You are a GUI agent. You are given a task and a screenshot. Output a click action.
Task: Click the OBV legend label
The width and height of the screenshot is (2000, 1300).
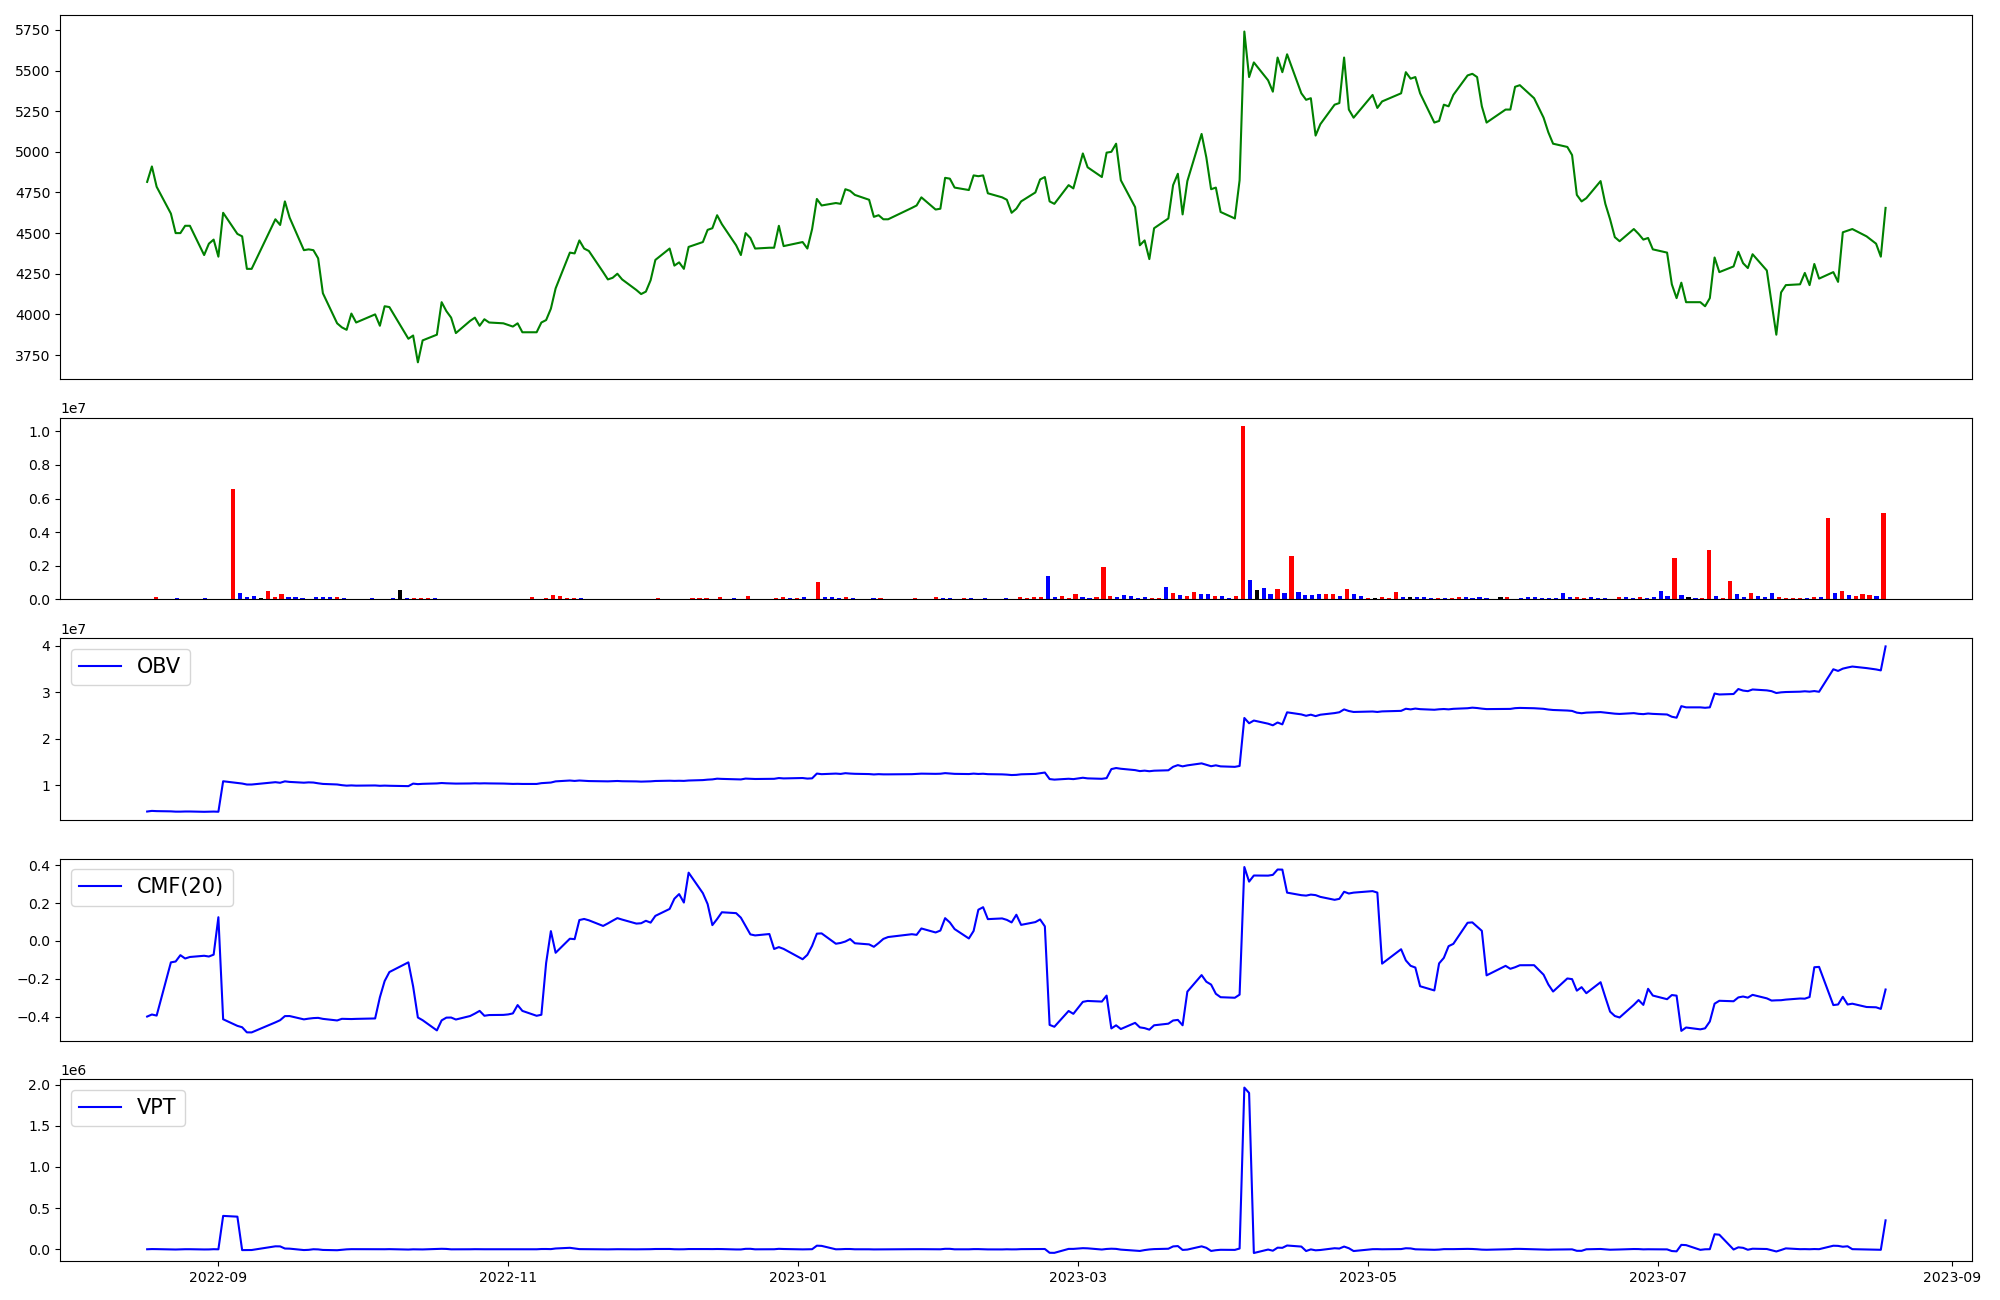coord(158,667)
